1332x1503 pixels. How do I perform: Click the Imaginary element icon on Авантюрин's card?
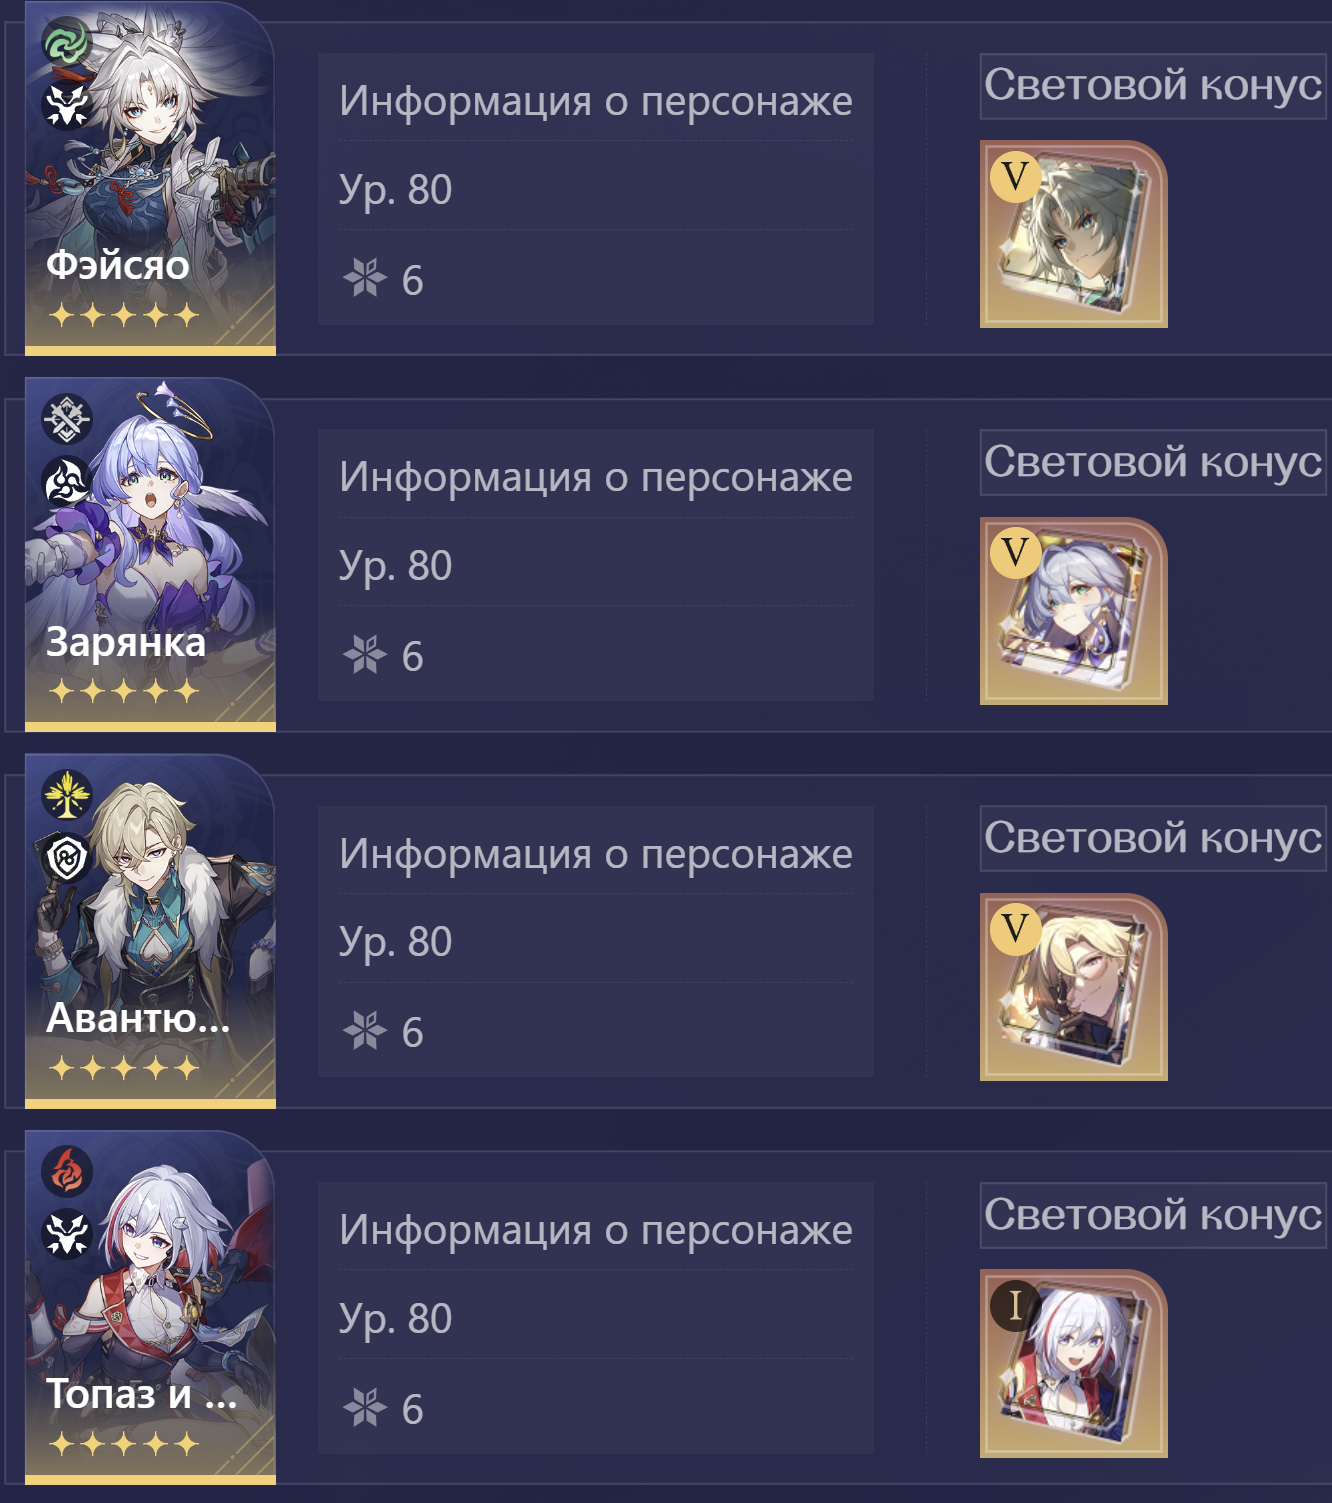pos(67,795)
